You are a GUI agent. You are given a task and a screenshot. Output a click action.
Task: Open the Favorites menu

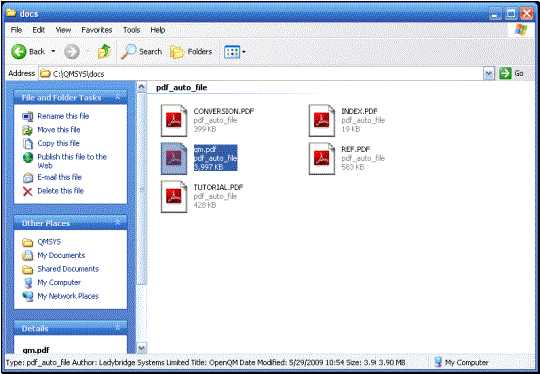click(x=97, y=30)
